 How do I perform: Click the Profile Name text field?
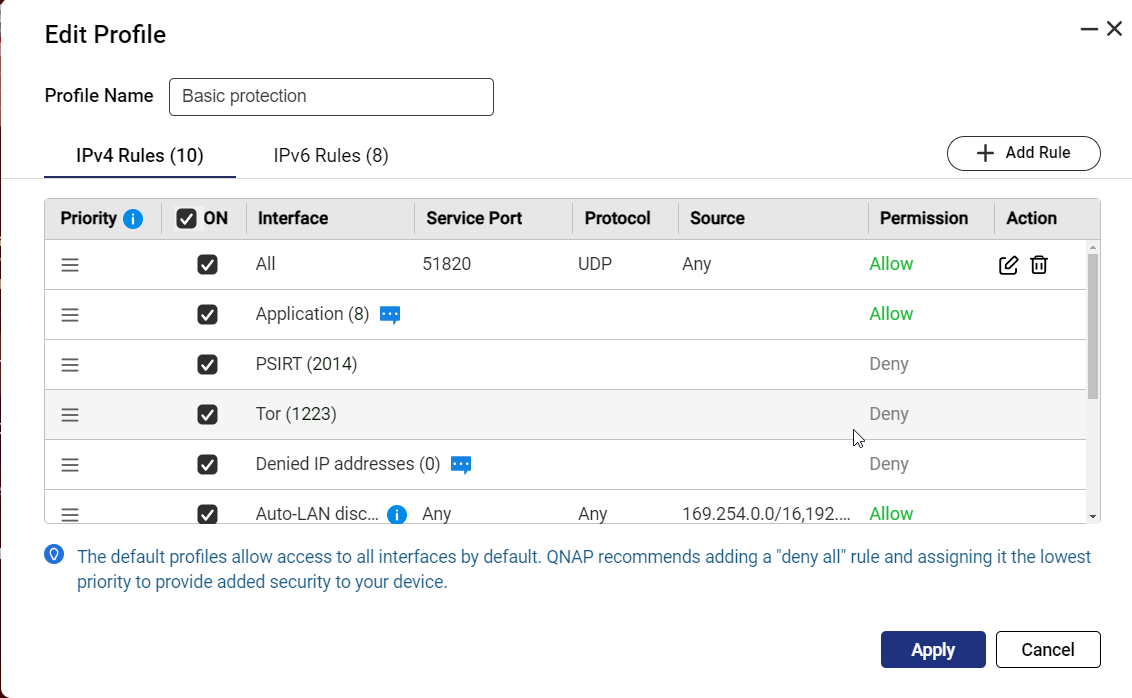(x=331, y=97)
